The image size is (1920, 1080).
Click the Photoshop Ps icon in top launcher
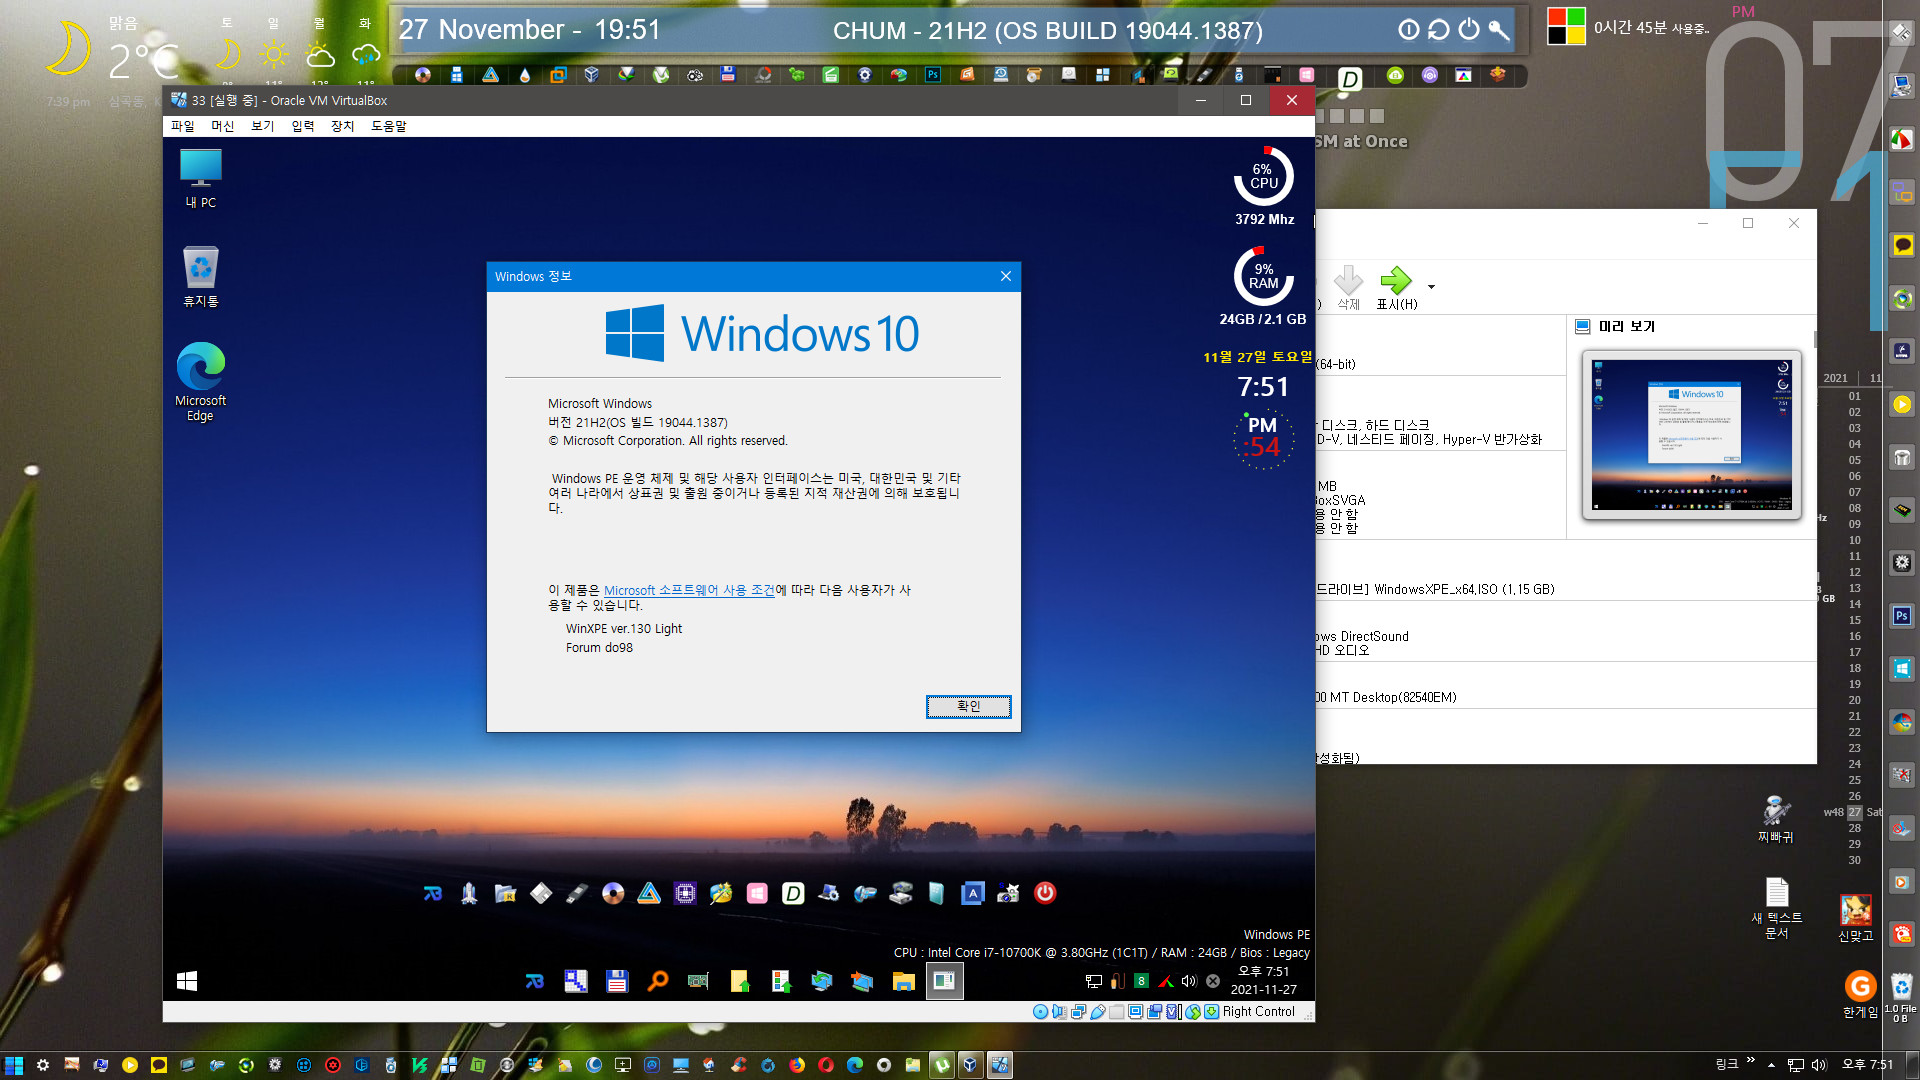pyautogui.click(x=933, y=75)
